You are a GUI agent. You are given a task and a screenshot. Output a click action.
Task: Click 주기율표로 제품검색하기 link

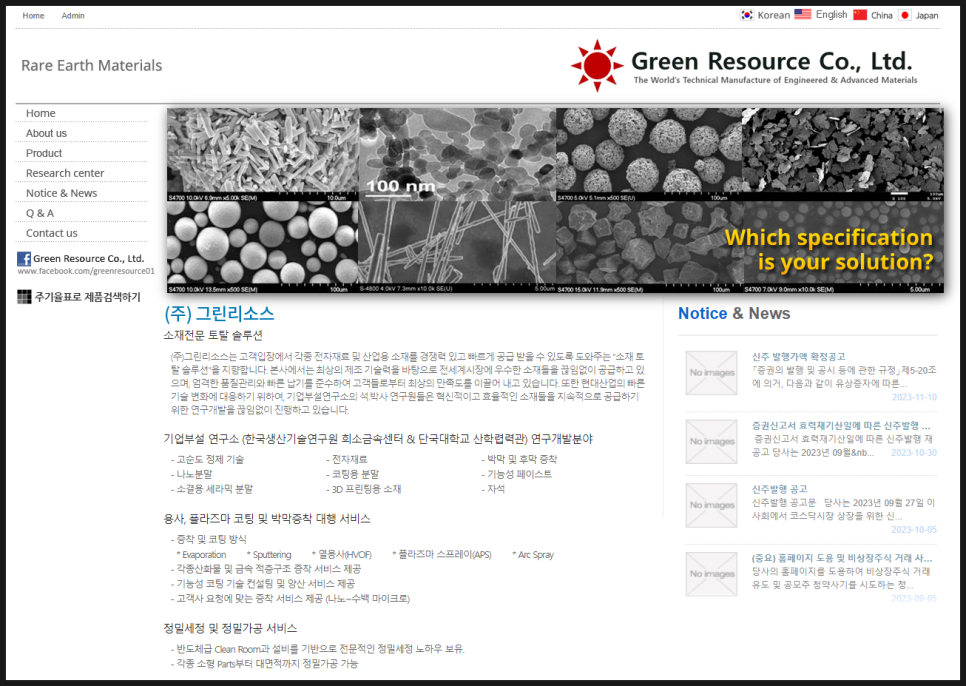[87, 297]
